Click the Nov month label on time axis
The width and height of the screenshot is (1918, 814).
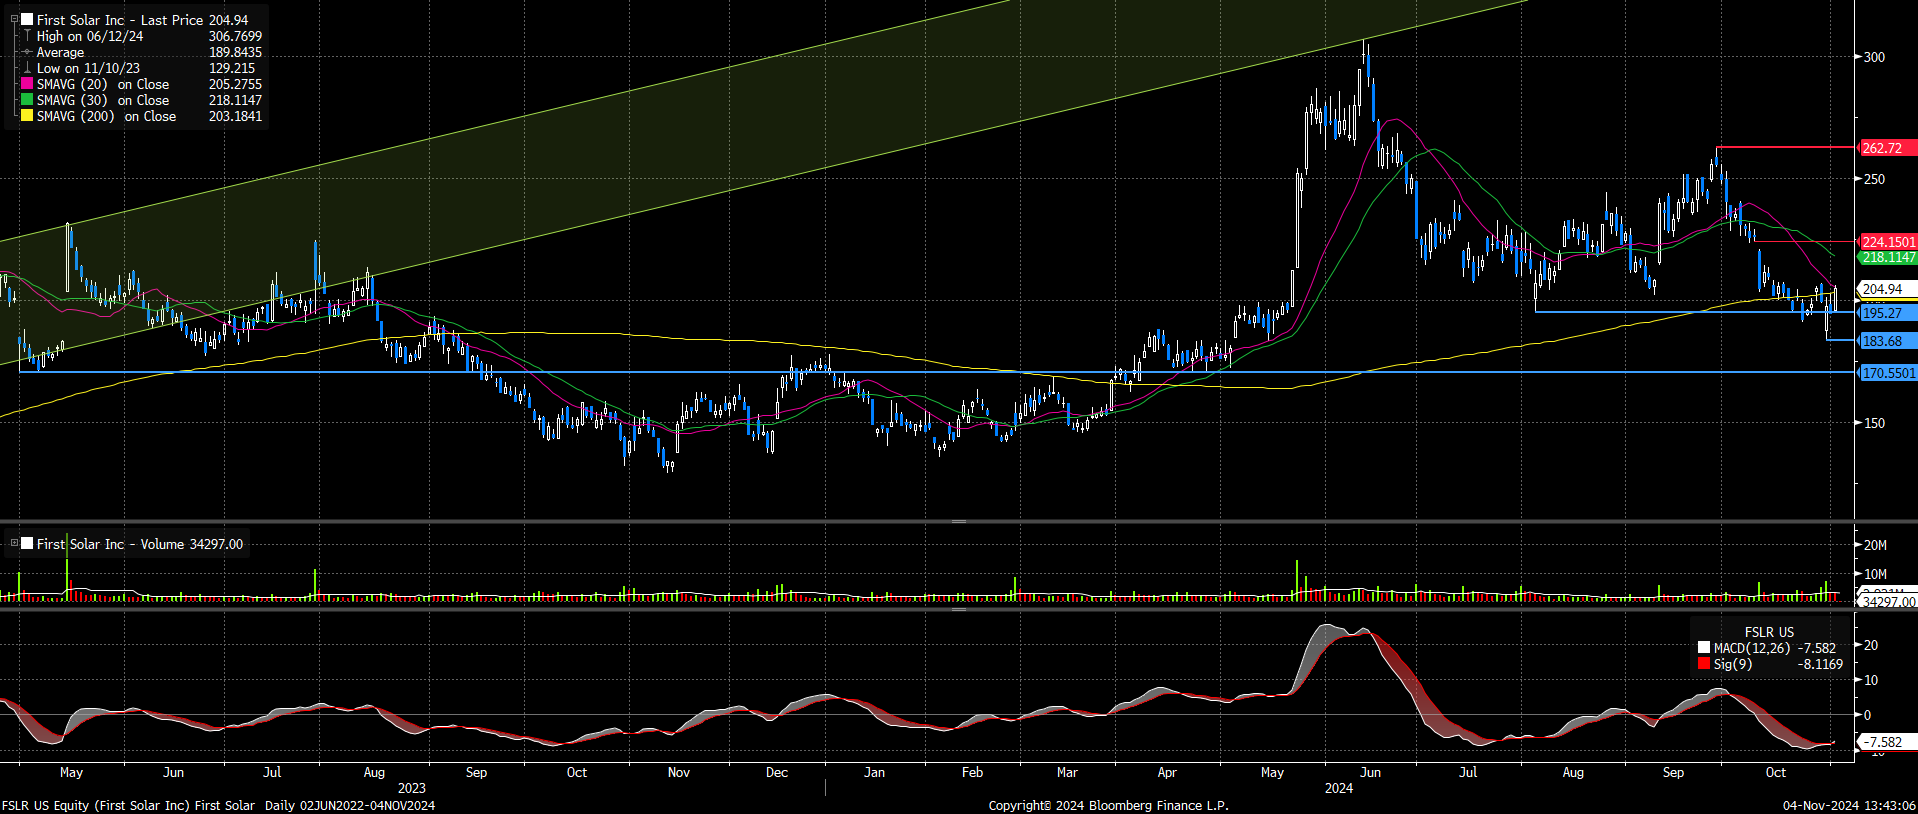(x=679, y=772)
